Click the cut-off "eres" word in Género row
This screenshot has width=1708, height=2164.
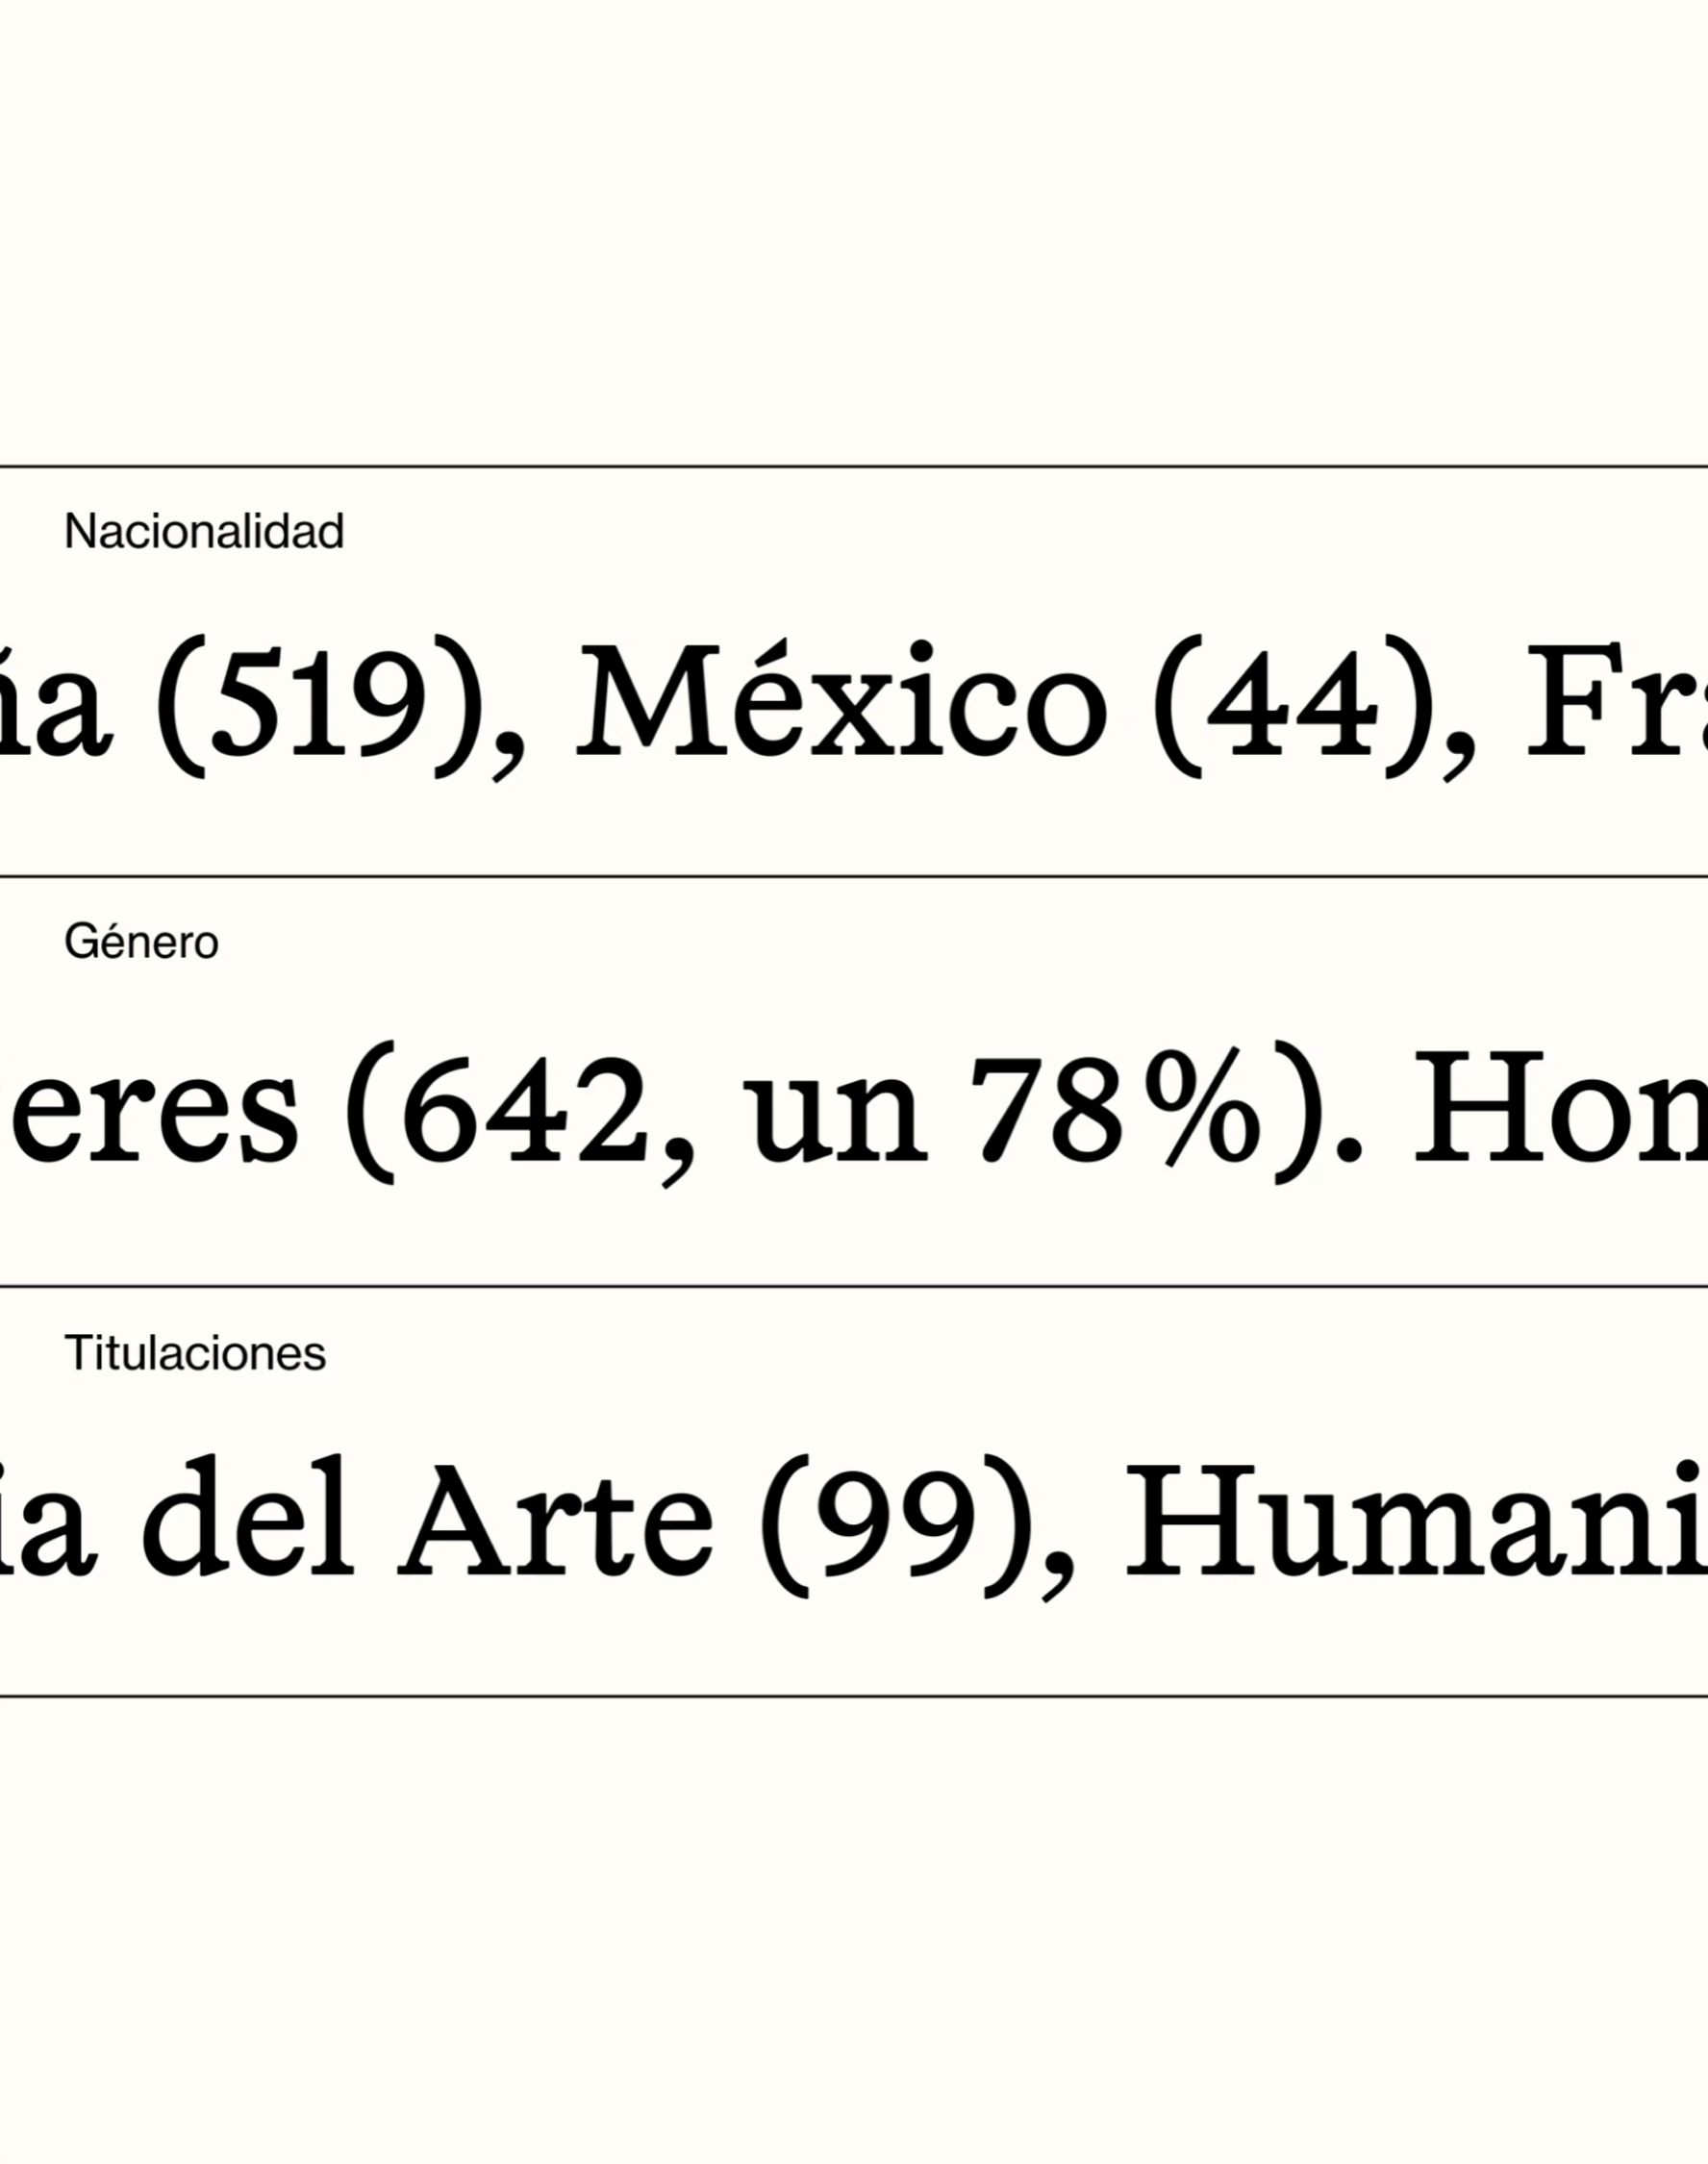150,1118
